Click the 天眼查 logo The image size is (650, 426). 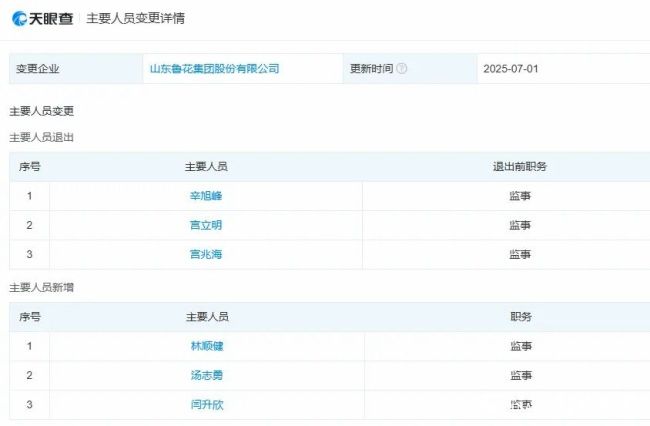pos(43,18)
